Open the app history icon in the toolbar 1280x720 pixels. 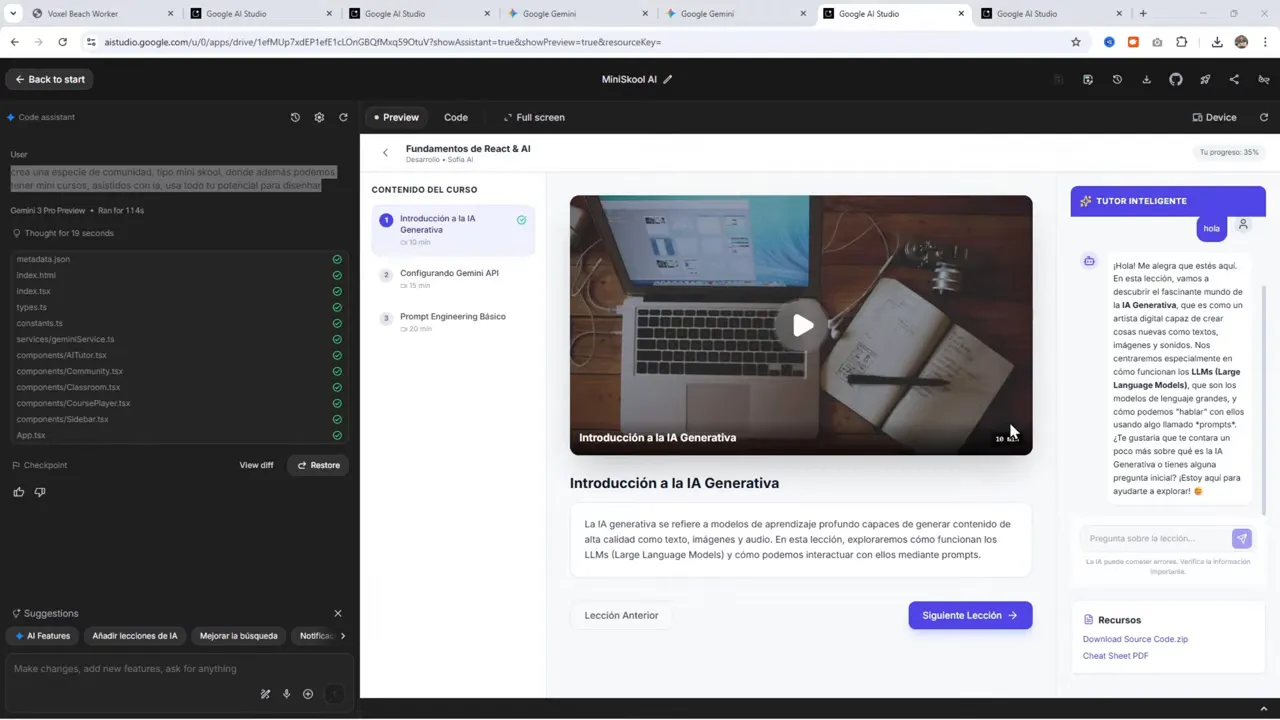pyautogui.click(x=1117, y=79)
